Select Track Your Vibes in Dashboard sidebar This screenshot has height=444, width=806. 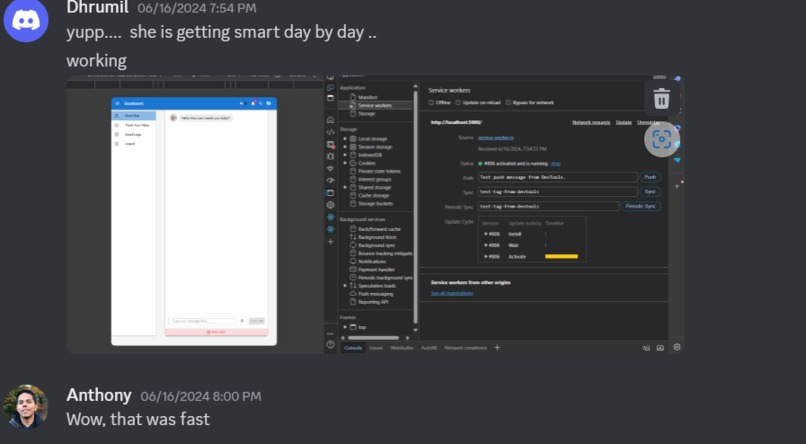point(134,125)
